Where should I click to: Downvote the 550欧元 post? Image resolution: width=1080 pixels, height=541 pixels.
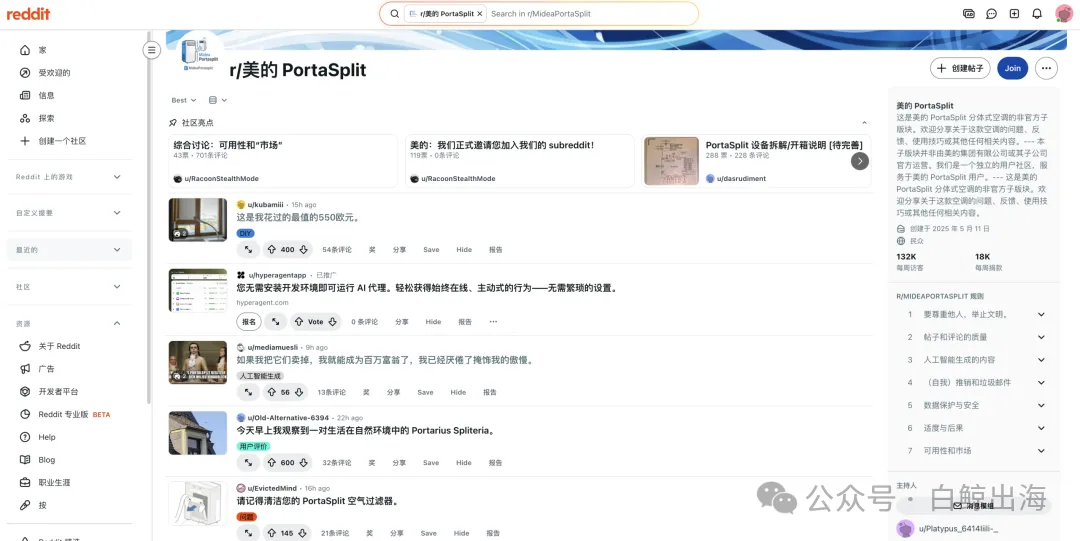pos(303,249)
